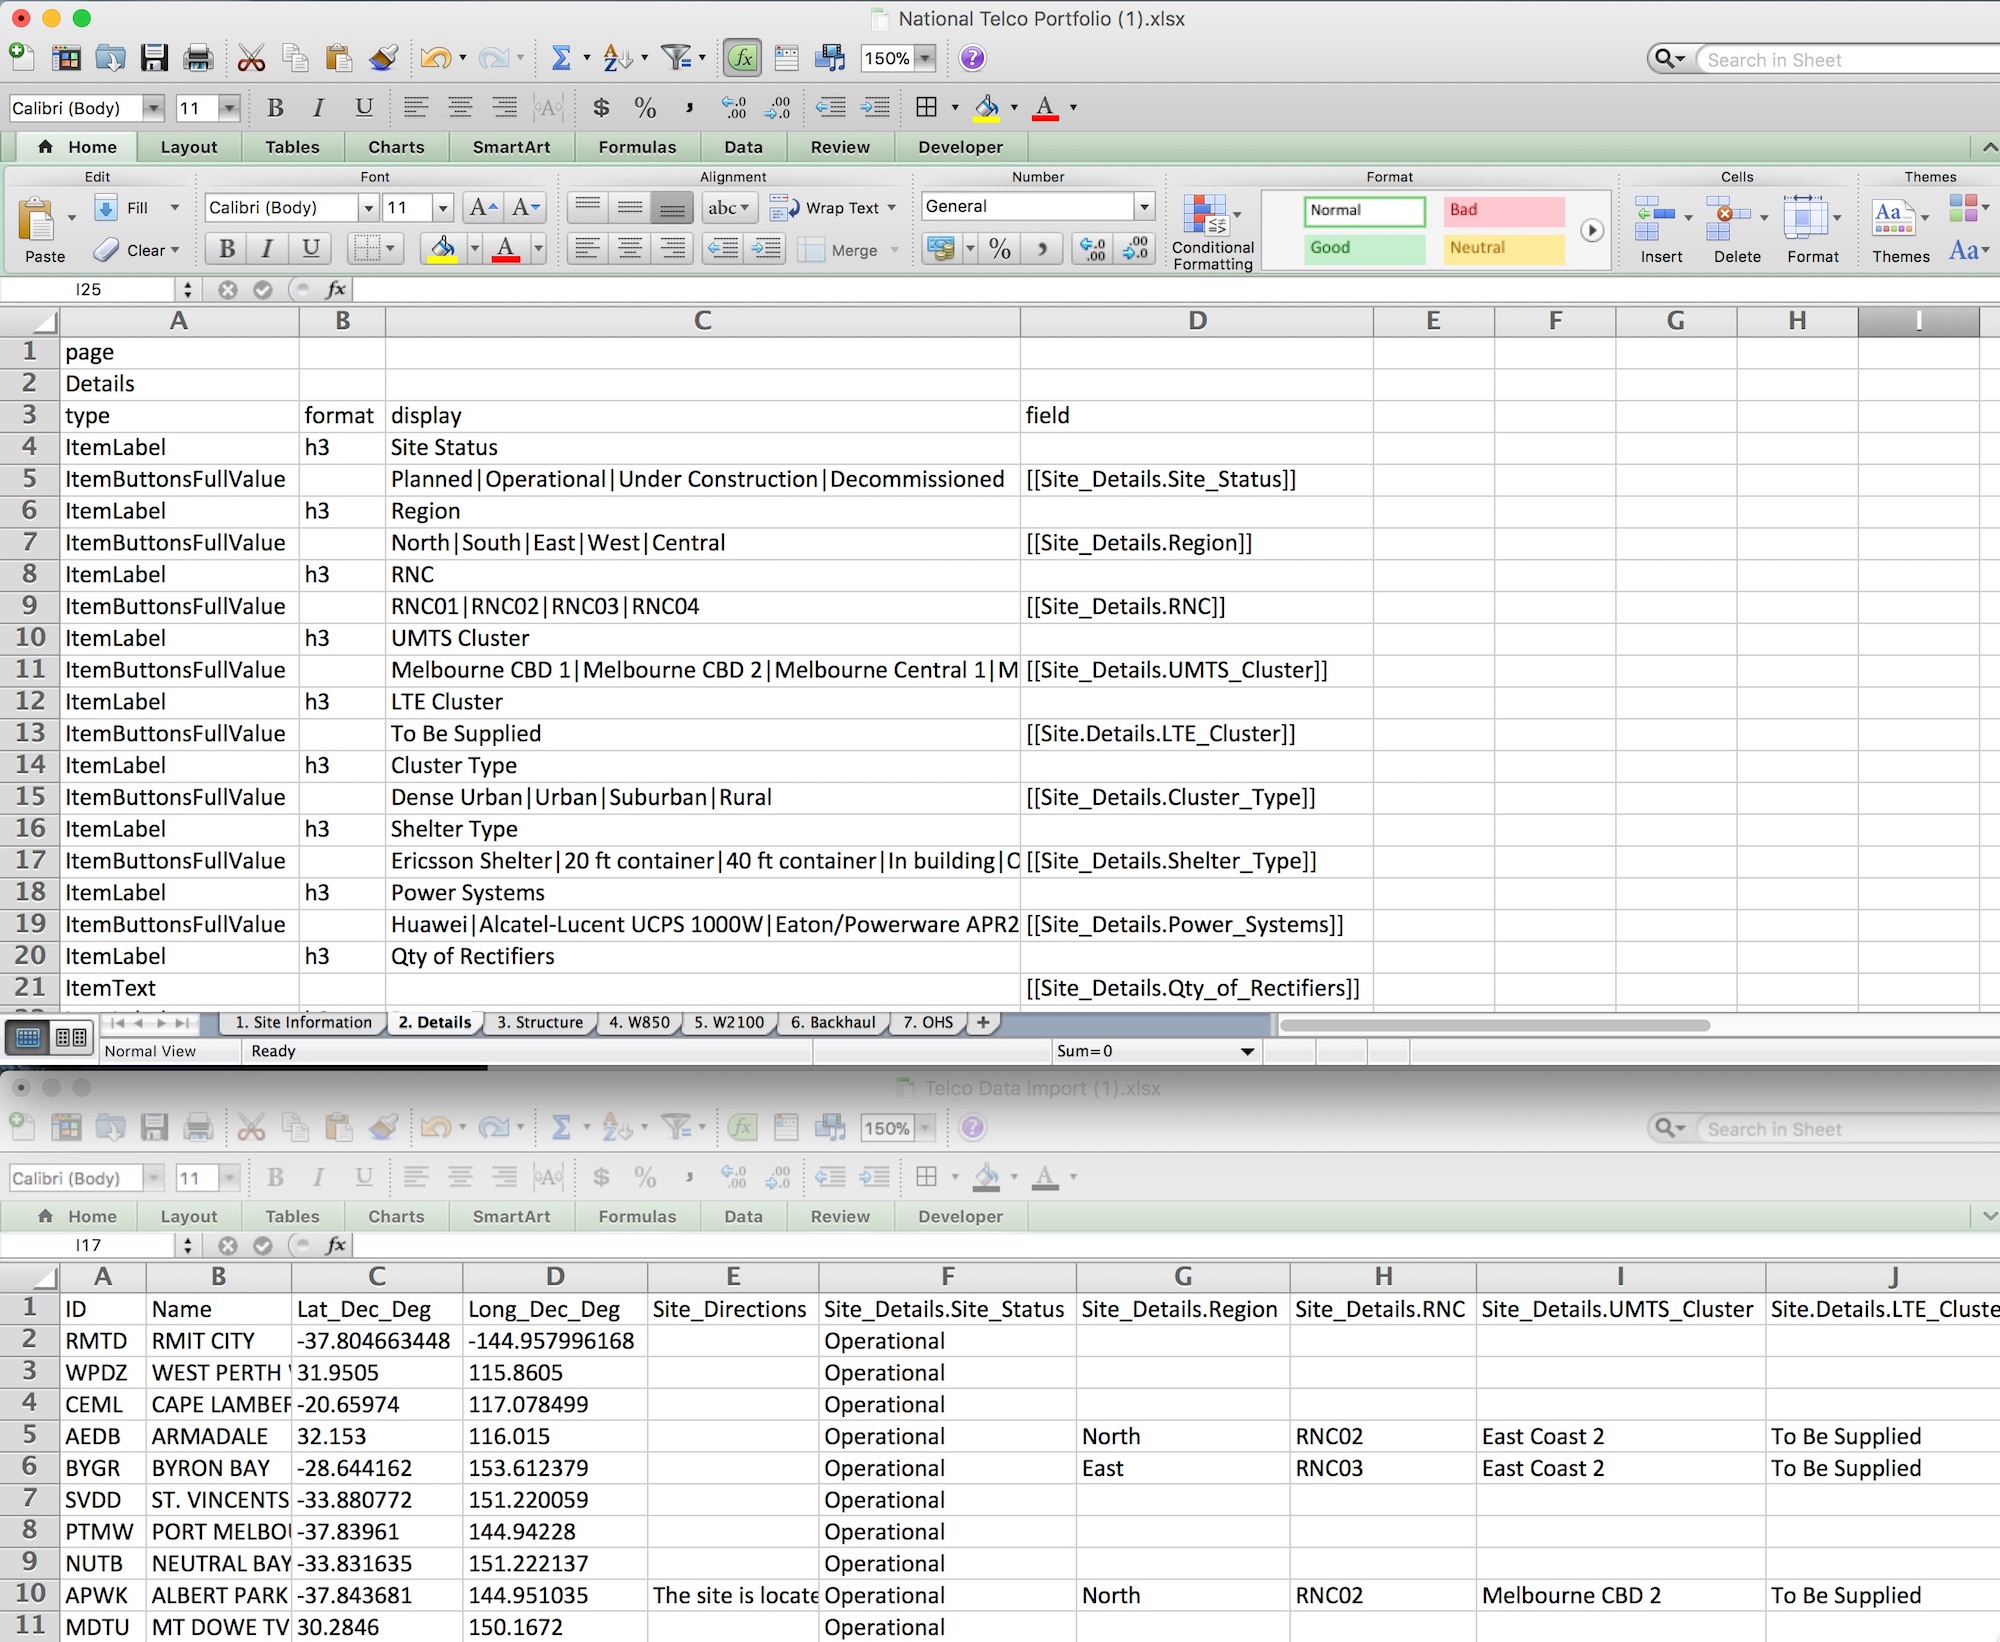This screenshot has height=1642, width=2000.
Task: Switch to Normal View button in status bar
Action: pyautogui.click(x=28, y=1037)
